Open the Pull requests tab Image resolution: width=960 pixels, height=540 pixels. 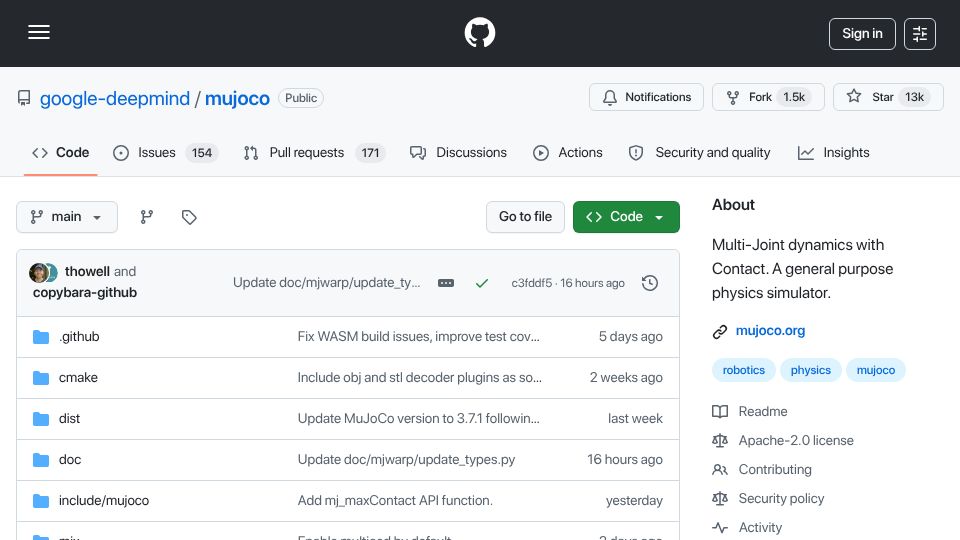(x=314, y=152)
